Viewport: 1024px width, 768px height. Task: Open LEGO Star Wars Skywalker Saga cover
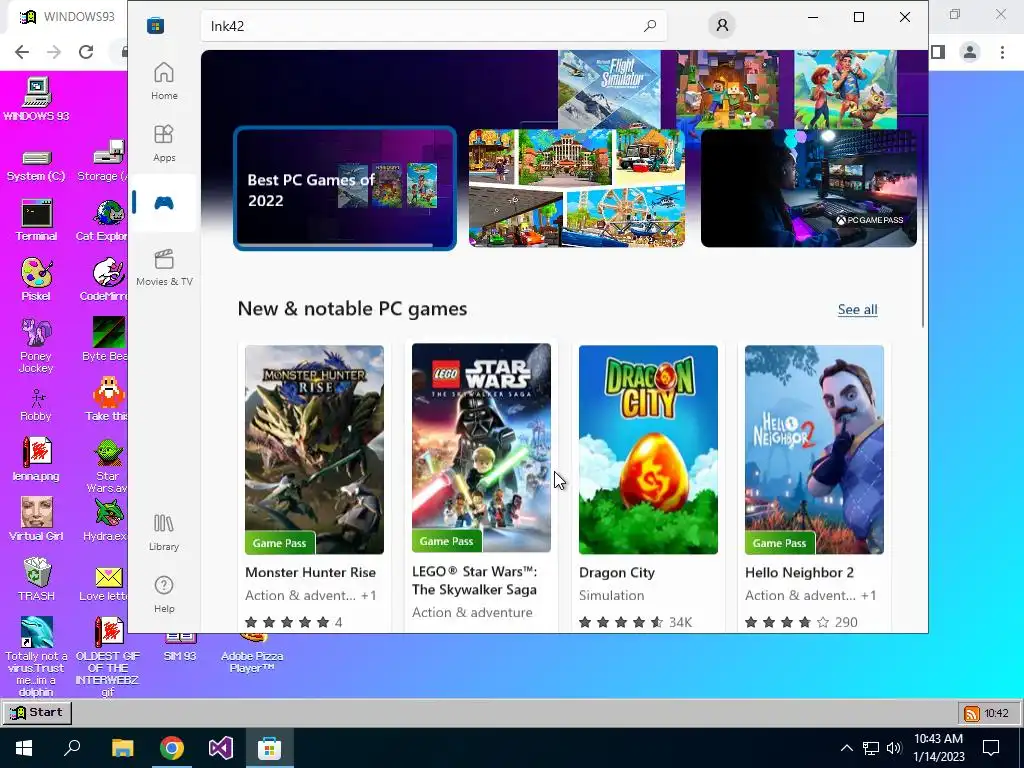[x=481, y=448]
